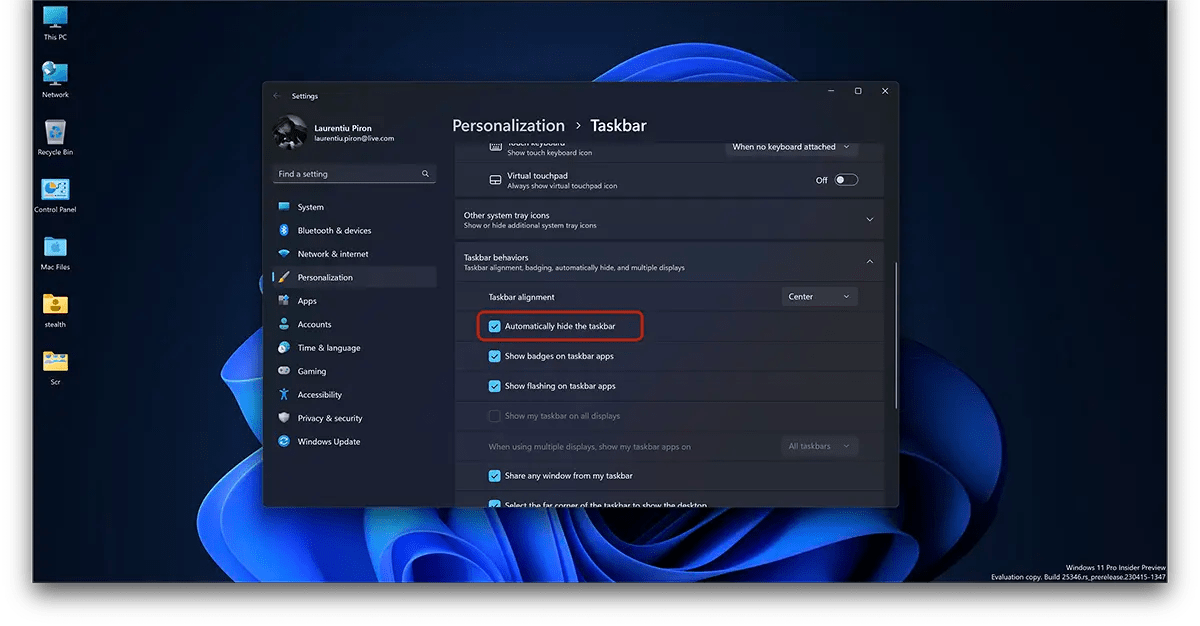This screenshot has width=1200, height=626.
Task: Click the back arrow in Settings
Action: point(277,95)
